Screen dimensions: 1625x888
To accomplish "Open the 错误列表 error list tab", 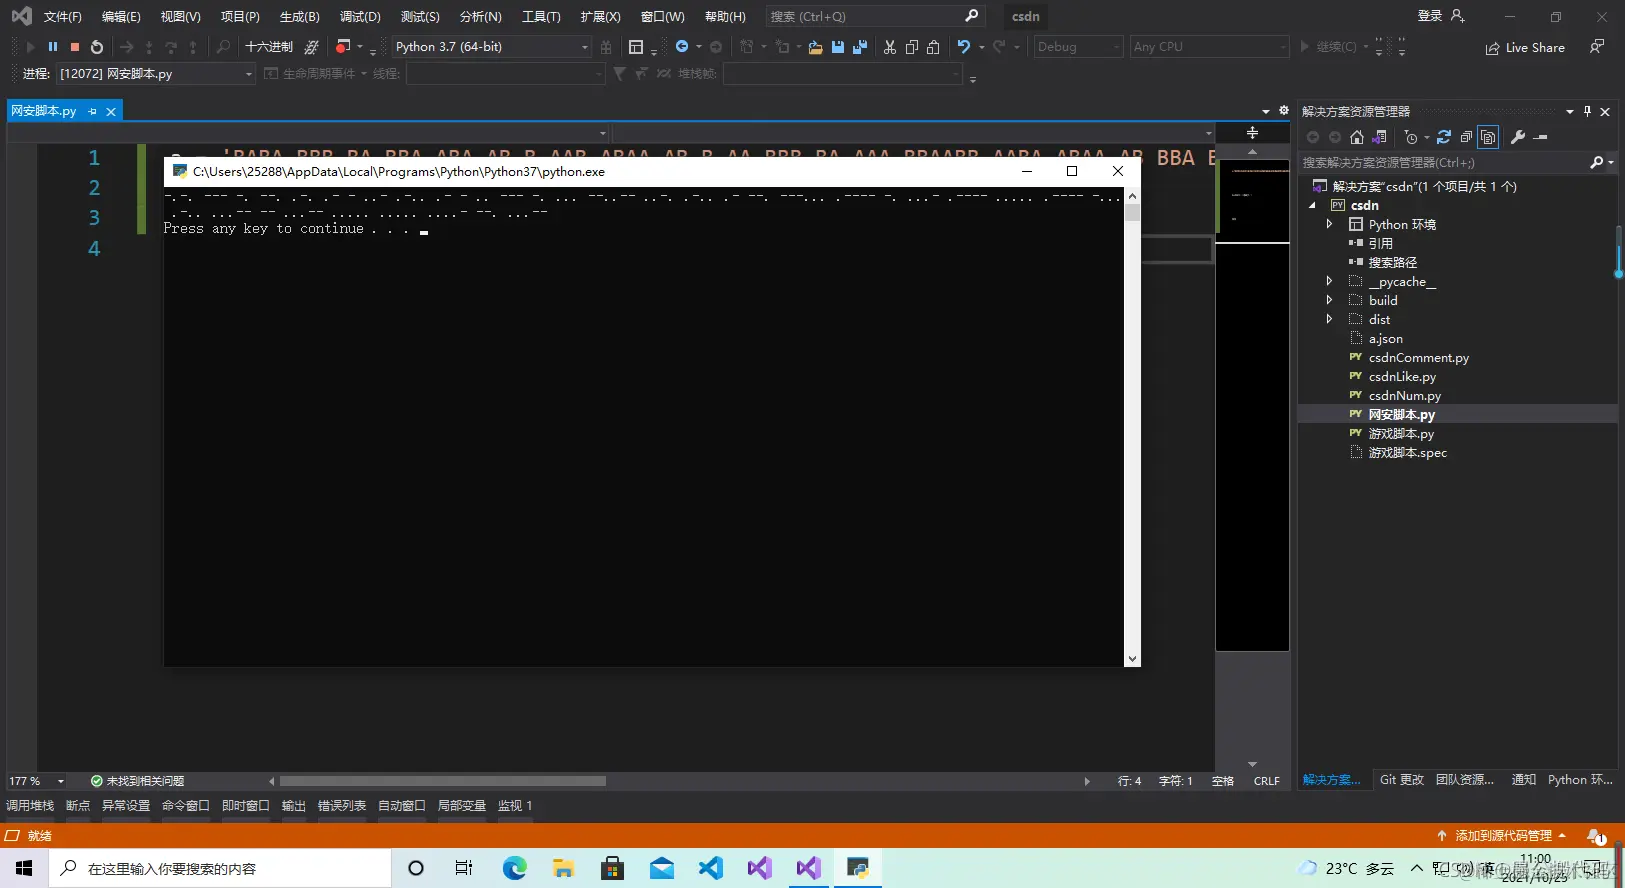I will 342,806.
